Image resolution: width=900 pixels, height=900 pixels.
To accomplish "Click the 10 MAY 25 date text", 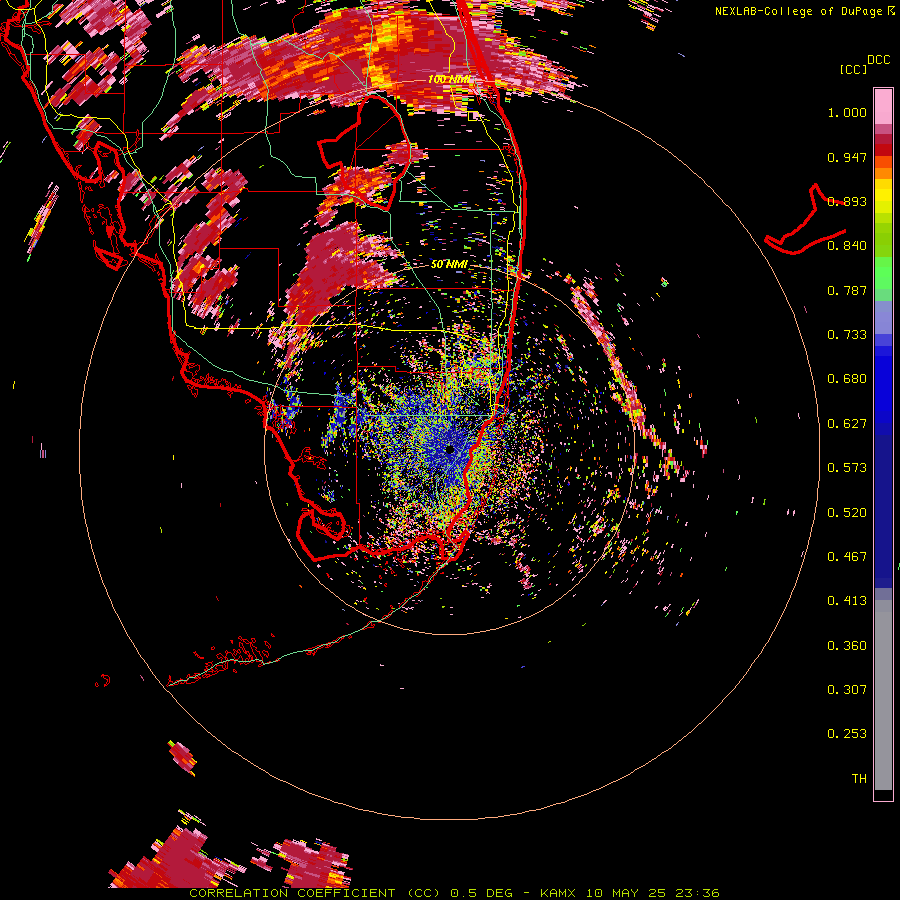I will [x=626, y=893].
